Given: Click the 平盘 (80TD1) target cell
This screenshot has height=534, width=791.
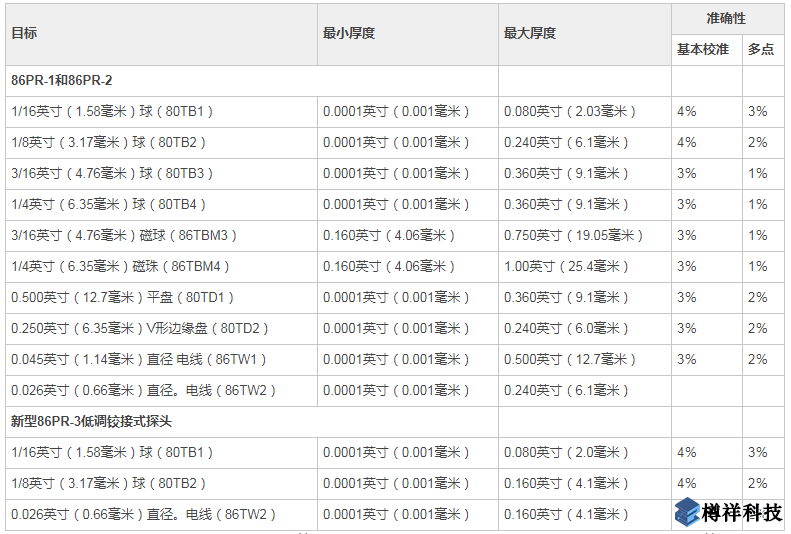Looking at the screenshot, I should 123,297.
